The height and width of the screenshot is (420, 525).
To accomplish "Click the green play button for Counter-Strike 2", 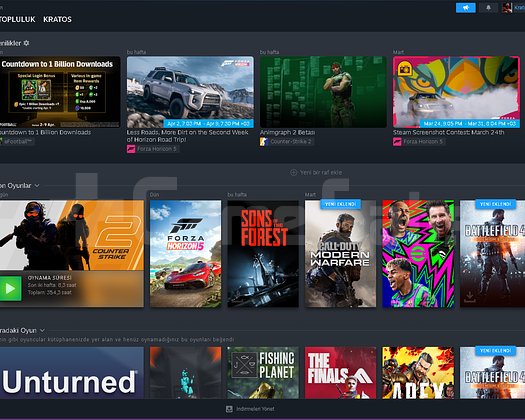I will coord(10,288).
